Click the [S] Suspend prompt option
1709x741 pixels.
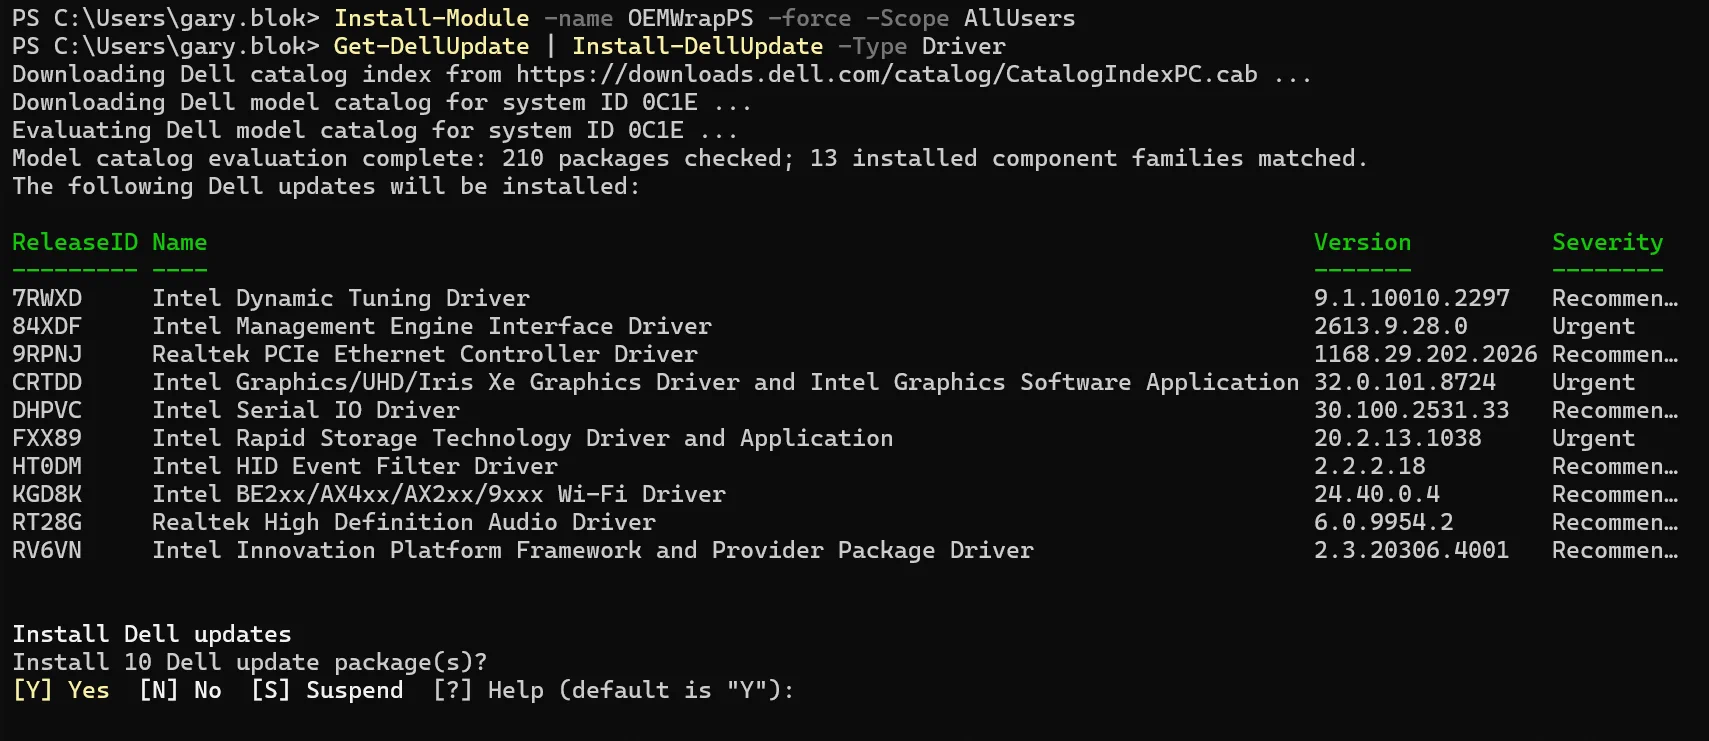click(x=327, y=690)
